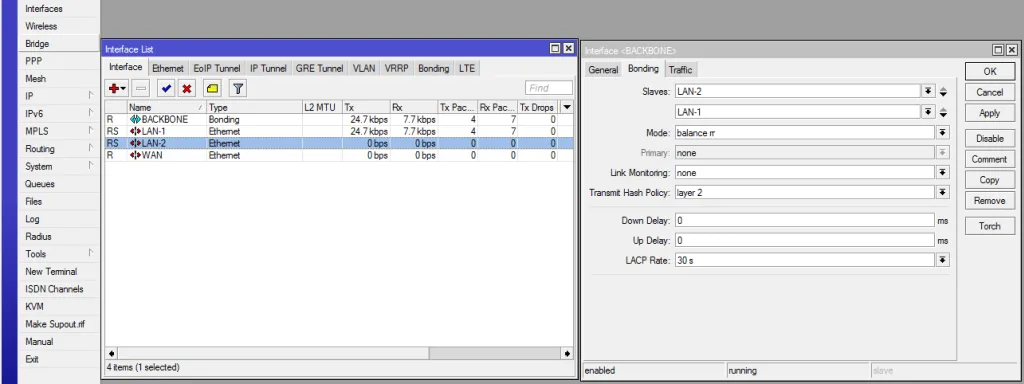
Task: Click the add/remove stepper beside Slaves LAN-2
Action: point(943,91)
